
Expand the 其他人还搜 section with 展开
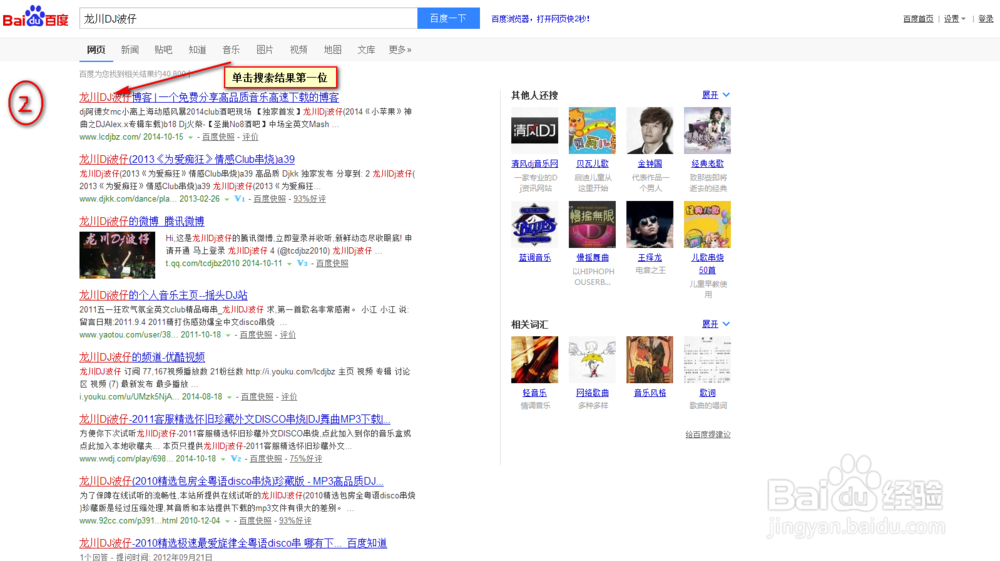pyautogui.click(x=716, y=95)
